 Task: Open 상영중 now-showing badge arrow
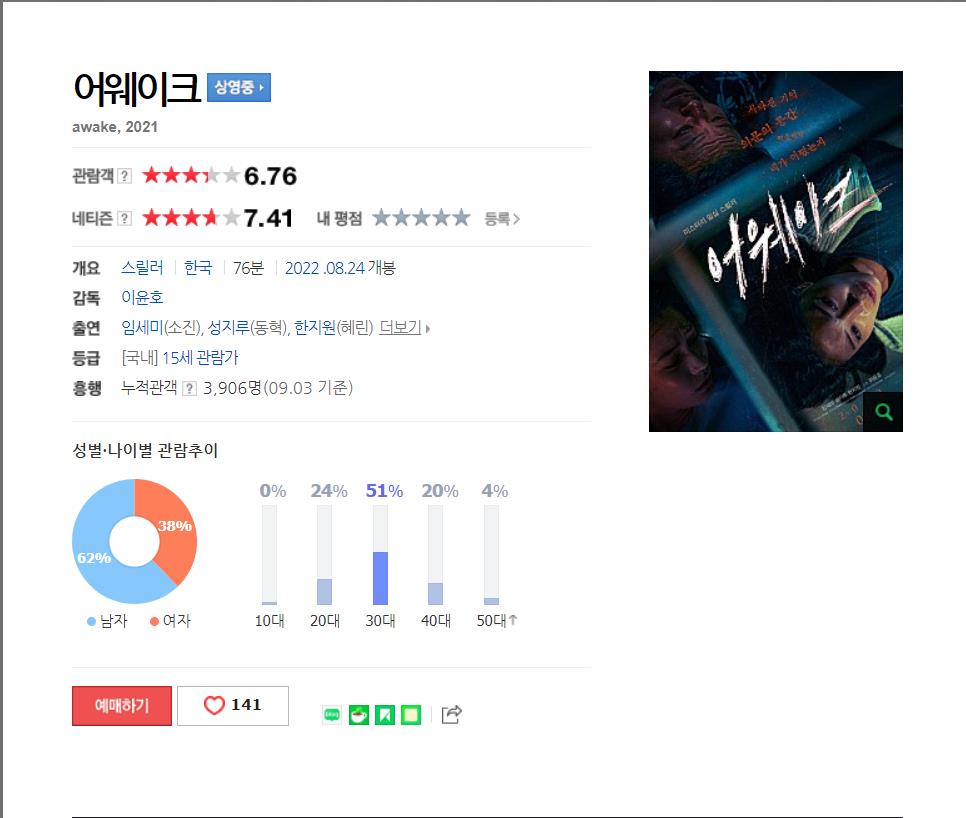pyautogui.click(x=238, y=87)
